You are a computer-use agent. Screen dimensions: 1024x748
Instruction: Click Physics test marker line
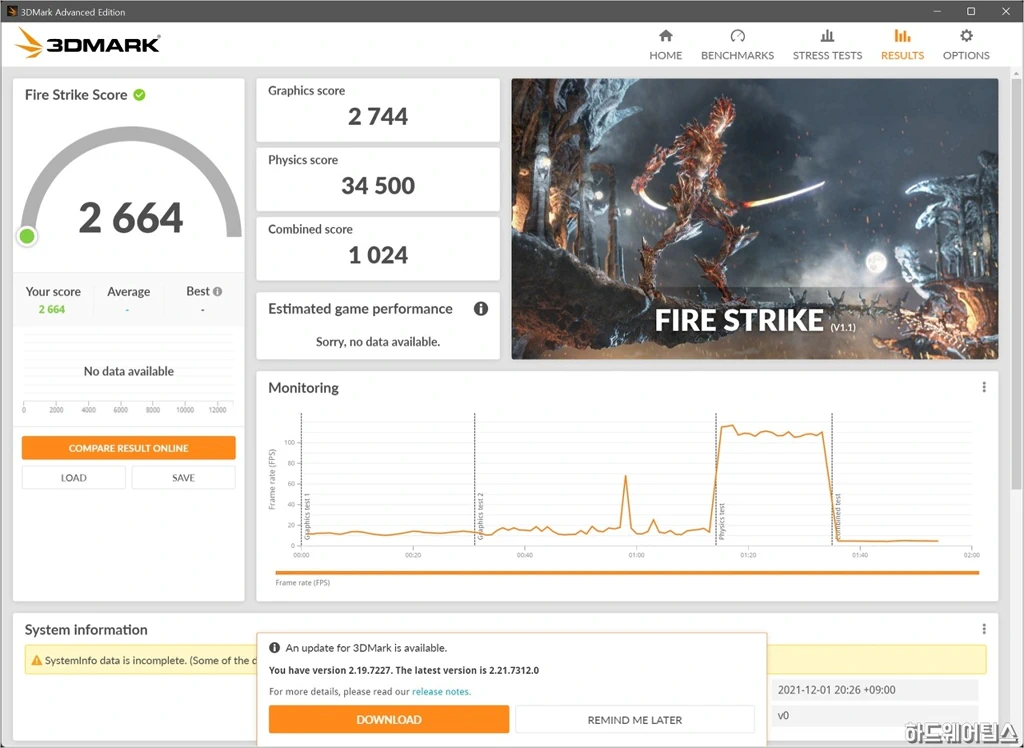pyautogui.click(x=716, y=478)
